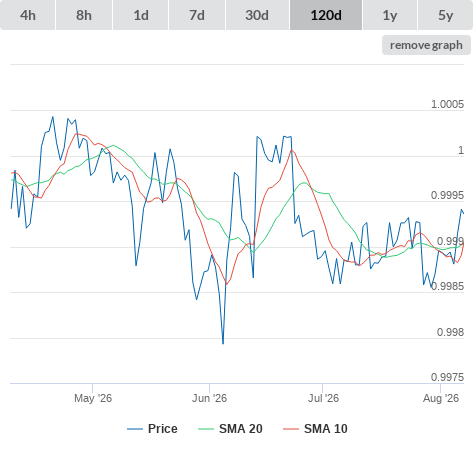Switch to the 8h range
This screenshot has height=455, width=474.
pos(84,15)
